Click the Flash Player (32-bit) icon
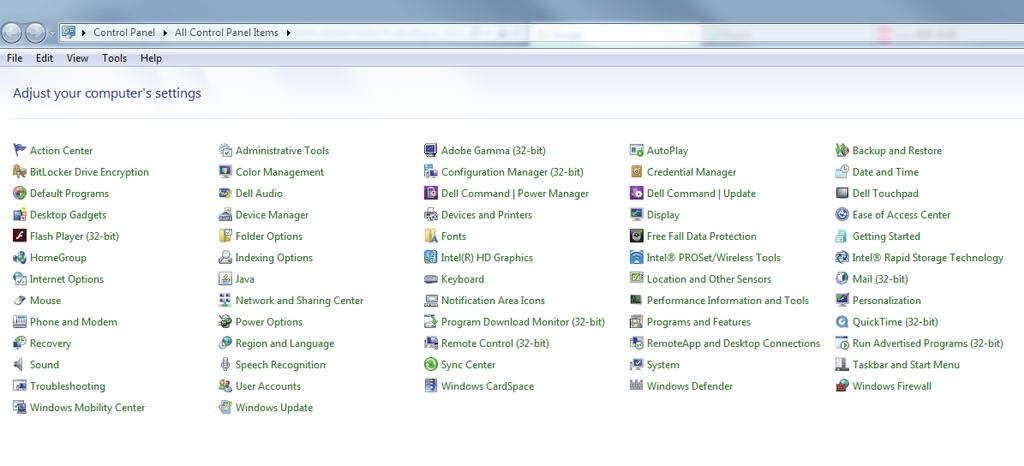 [20, 236]
